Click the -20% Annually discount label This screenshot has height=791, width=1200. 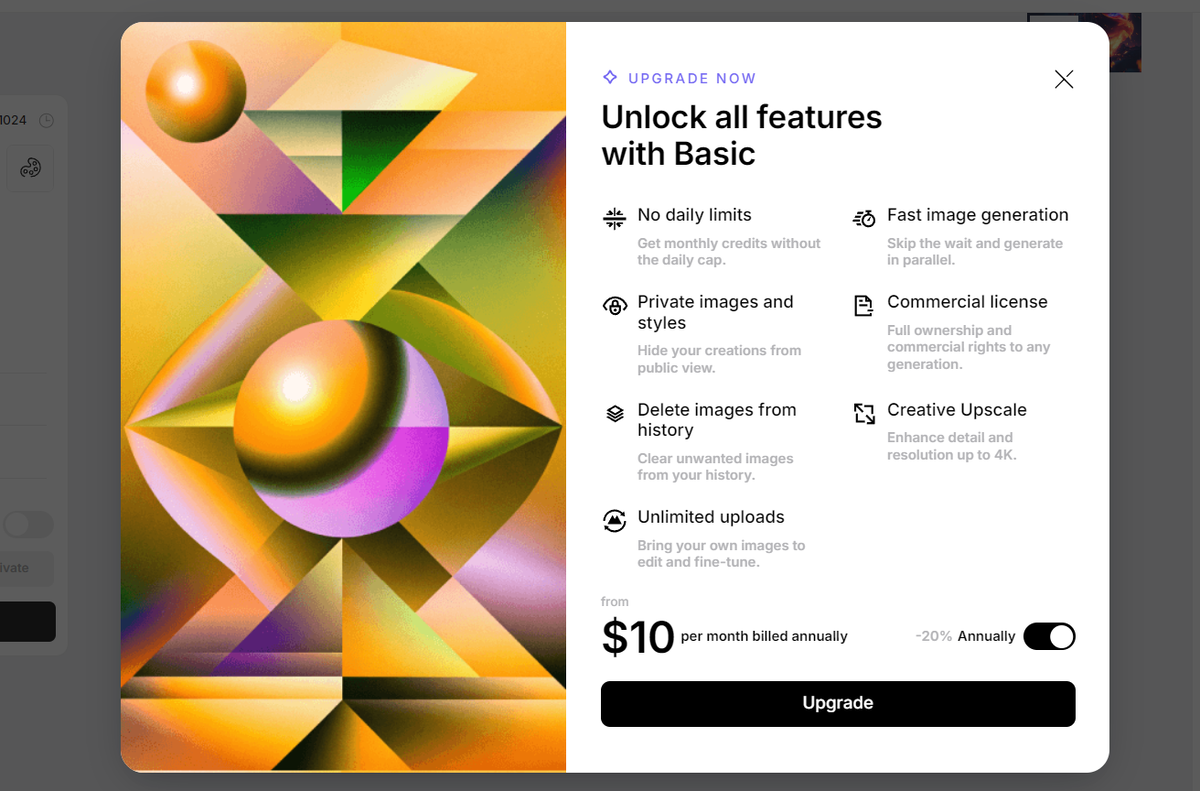pos(965,636)
